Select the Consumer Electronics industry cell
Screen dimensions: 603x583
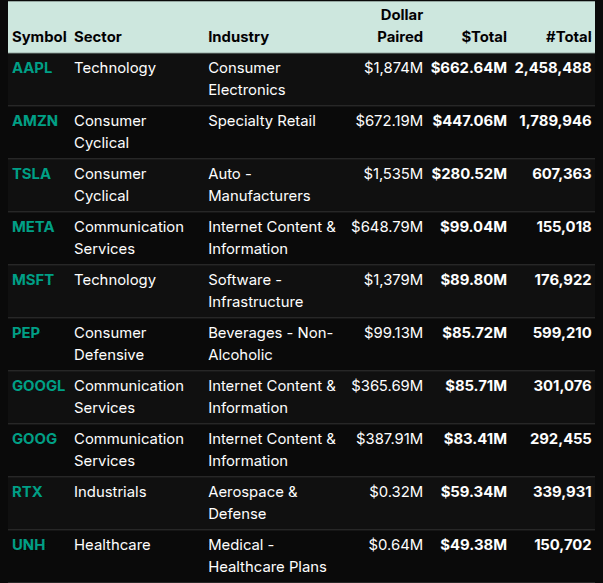click(x=246, y=79)
